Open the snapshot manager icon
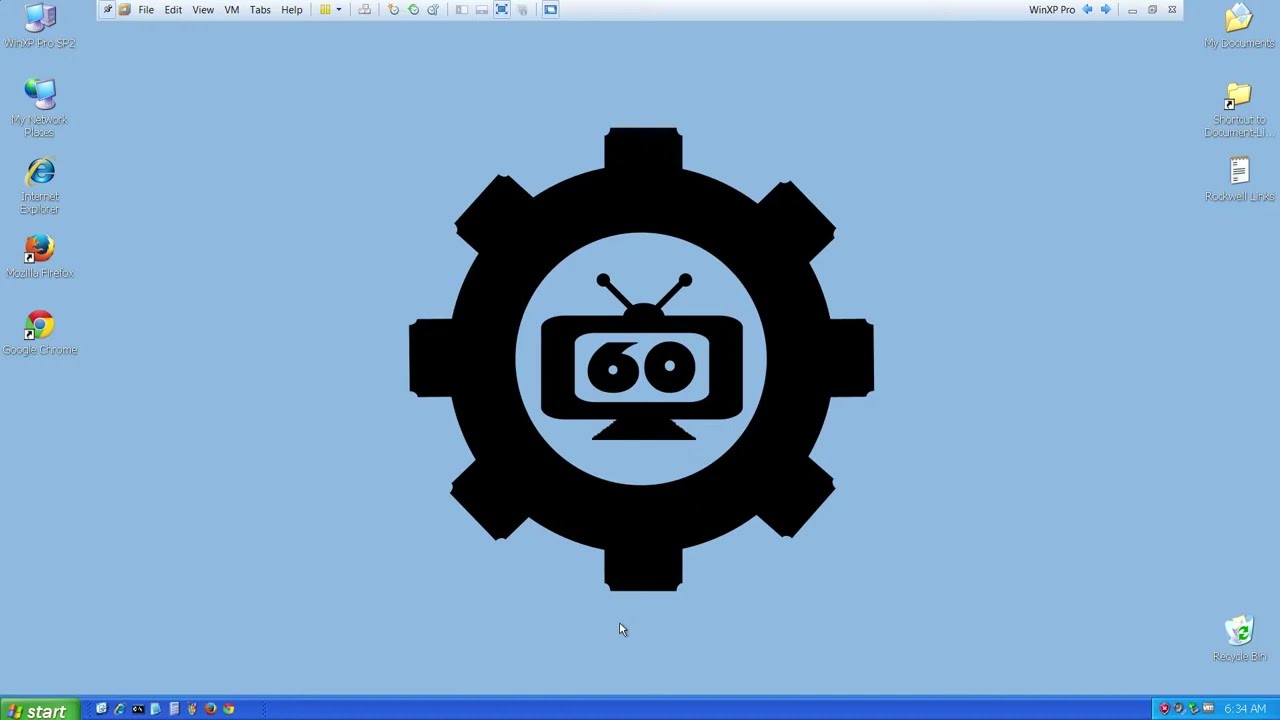1280x720 pixels. click(433, 10)
